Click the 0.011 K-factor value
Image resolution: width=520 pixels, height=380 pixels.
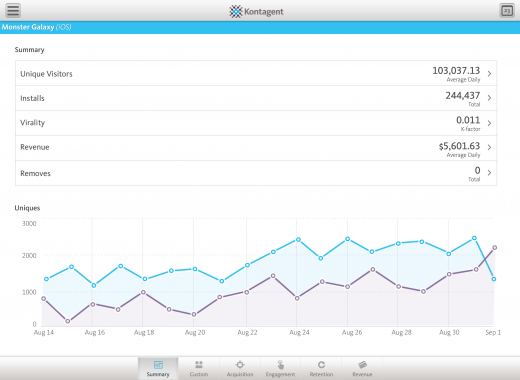pos(468,120)
